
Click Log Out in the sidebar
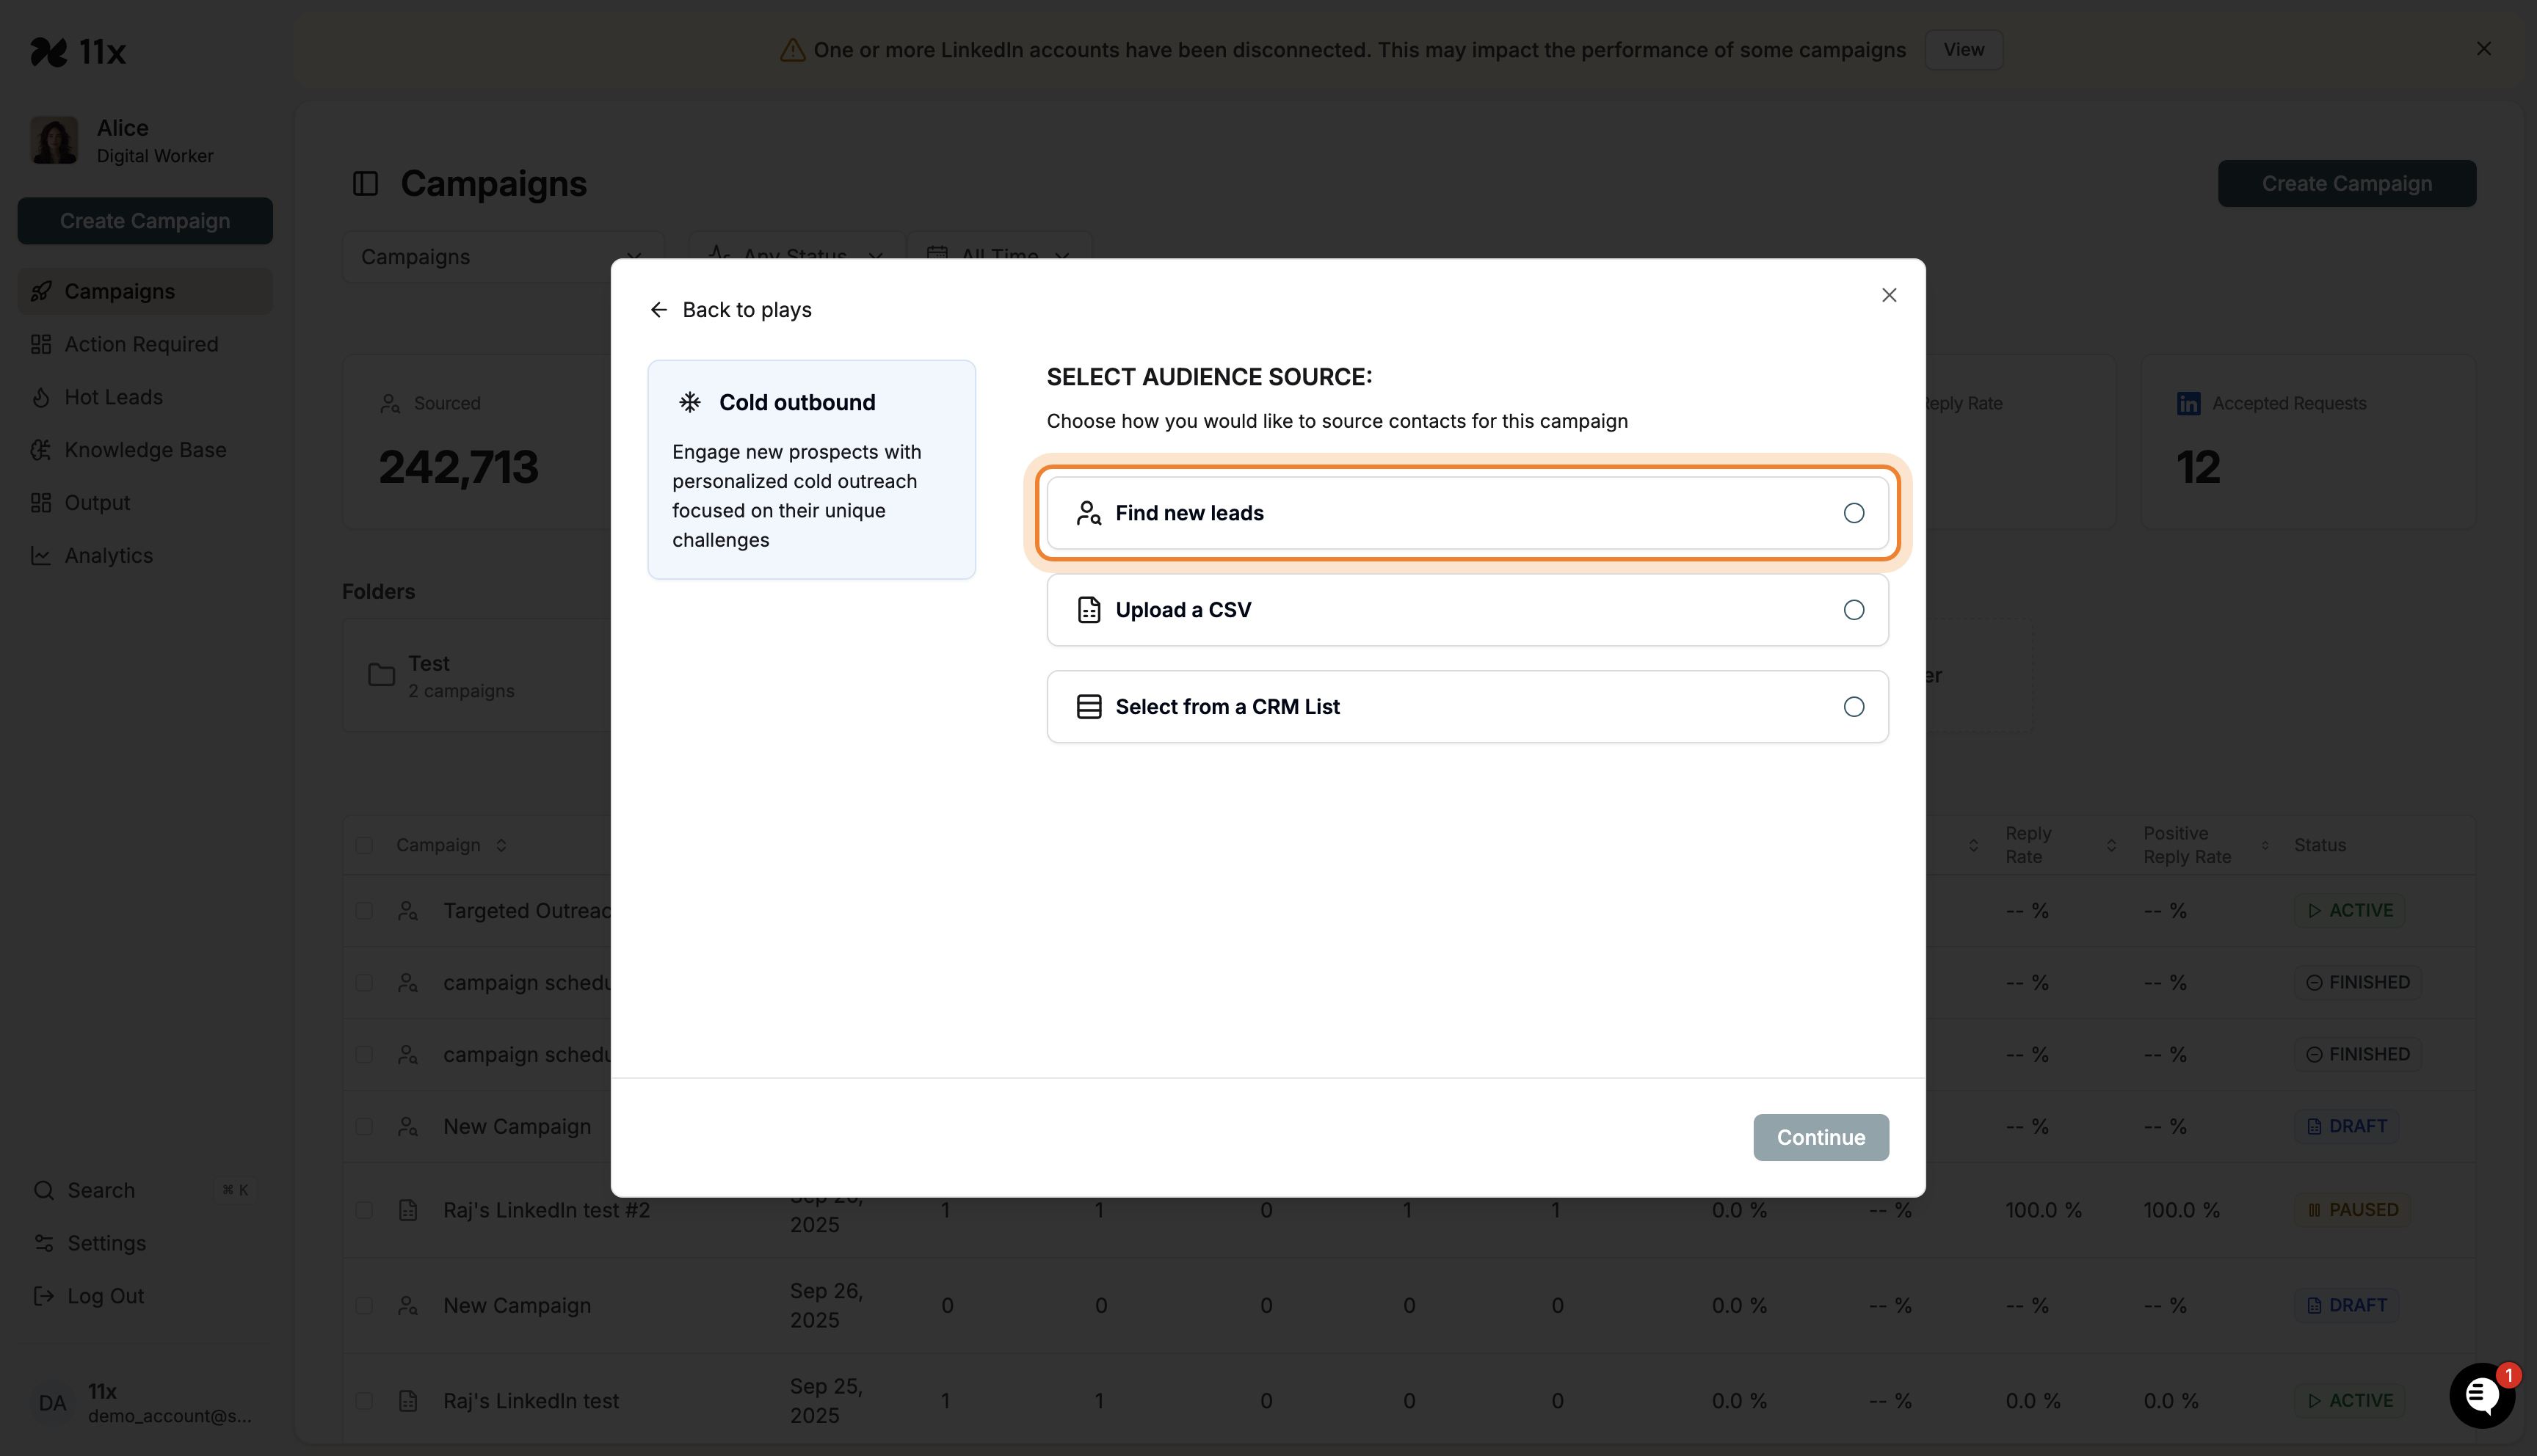pyautogui.click(x=104, y=1296)
